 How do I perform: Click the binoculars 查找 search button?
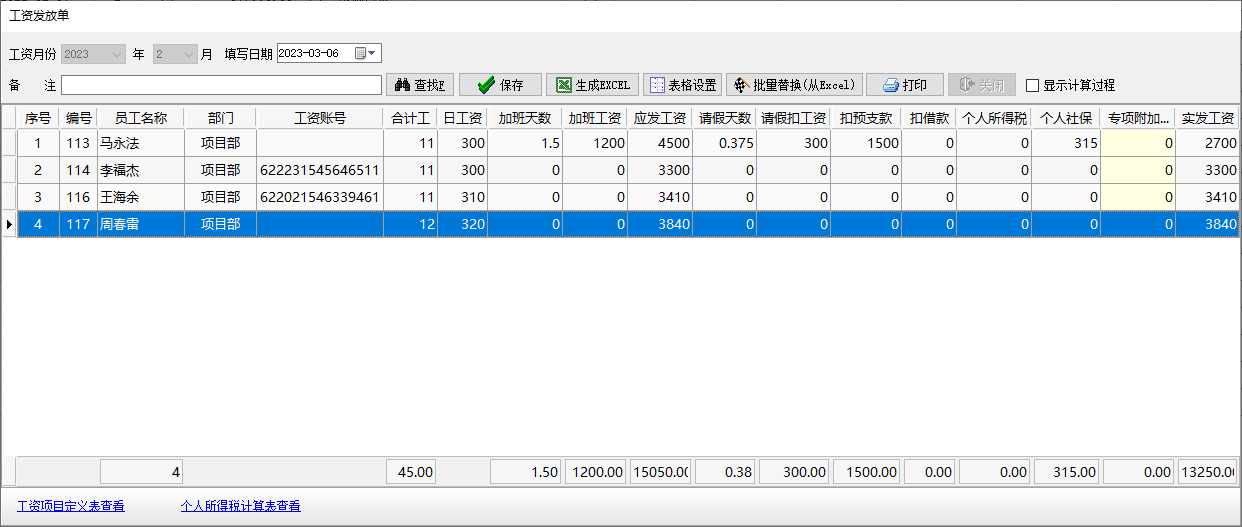pyautogui.click(x=420, y=85)
